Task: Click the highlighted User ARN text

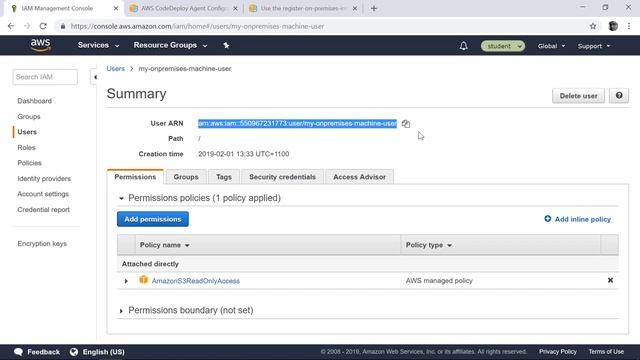Action: click(297, 123)
